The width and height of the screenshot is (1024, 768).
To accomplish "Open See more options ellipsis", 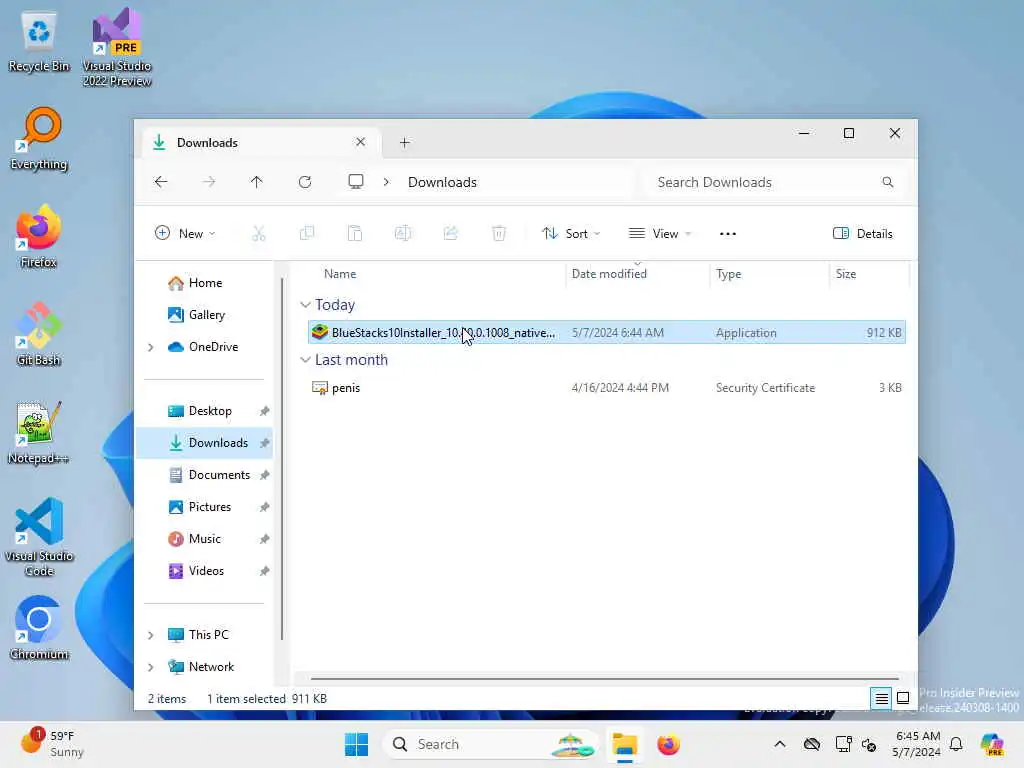I will tap(728, 233).
